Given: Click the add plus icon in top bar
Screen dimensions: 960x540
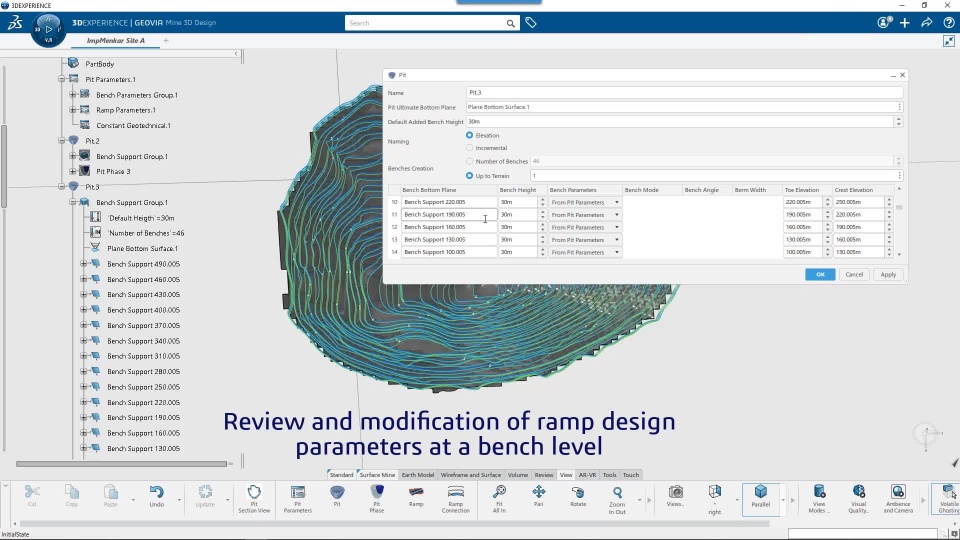Looking at the screenshot, I should click(905, 23).
